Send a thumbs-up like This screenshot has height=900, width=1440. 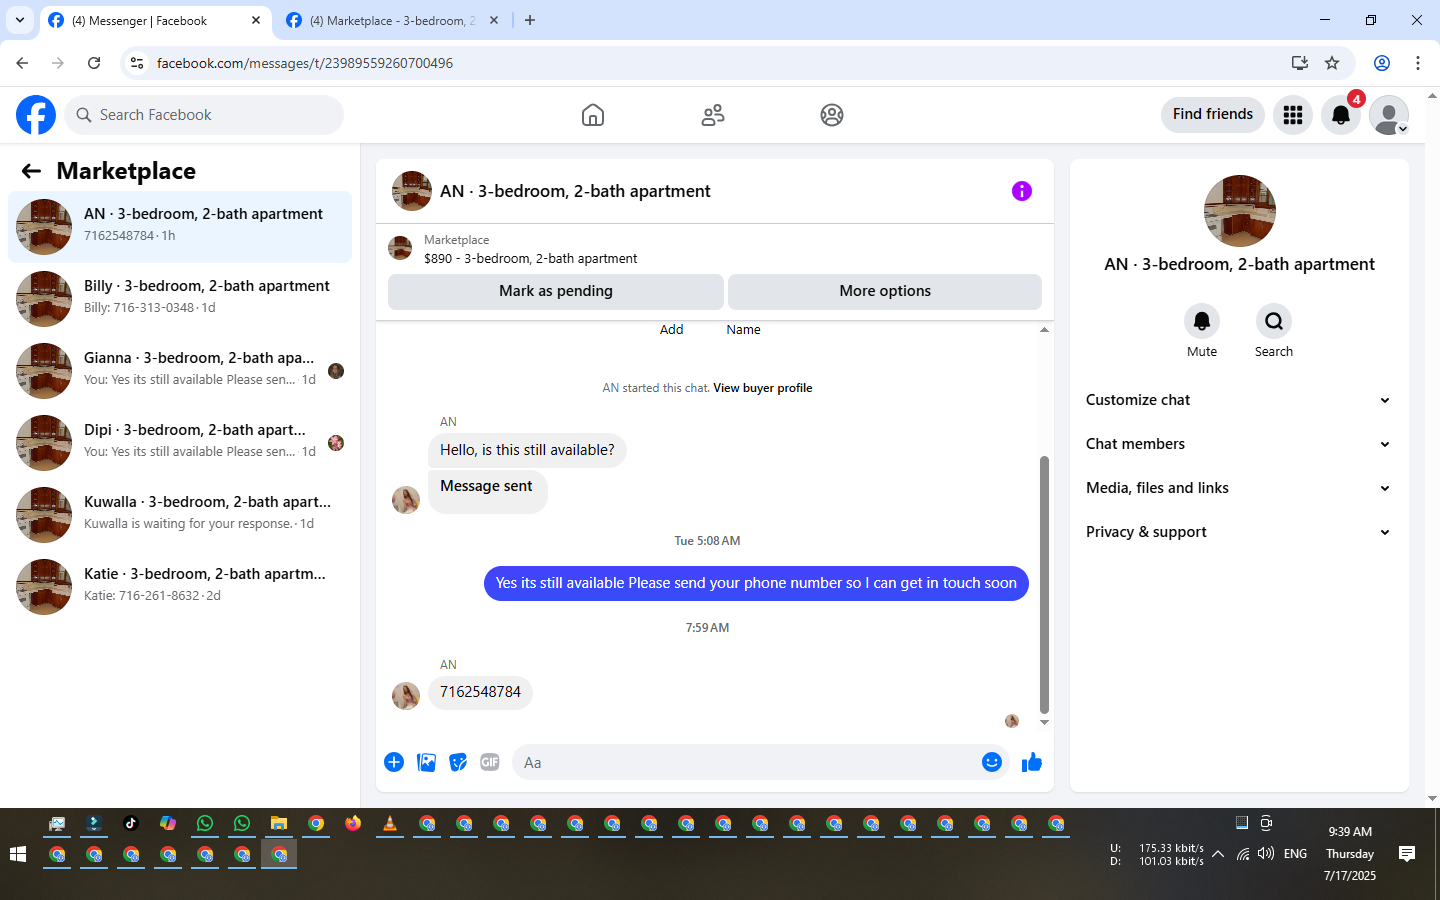pyautogui.click(x=1032, y=762)
